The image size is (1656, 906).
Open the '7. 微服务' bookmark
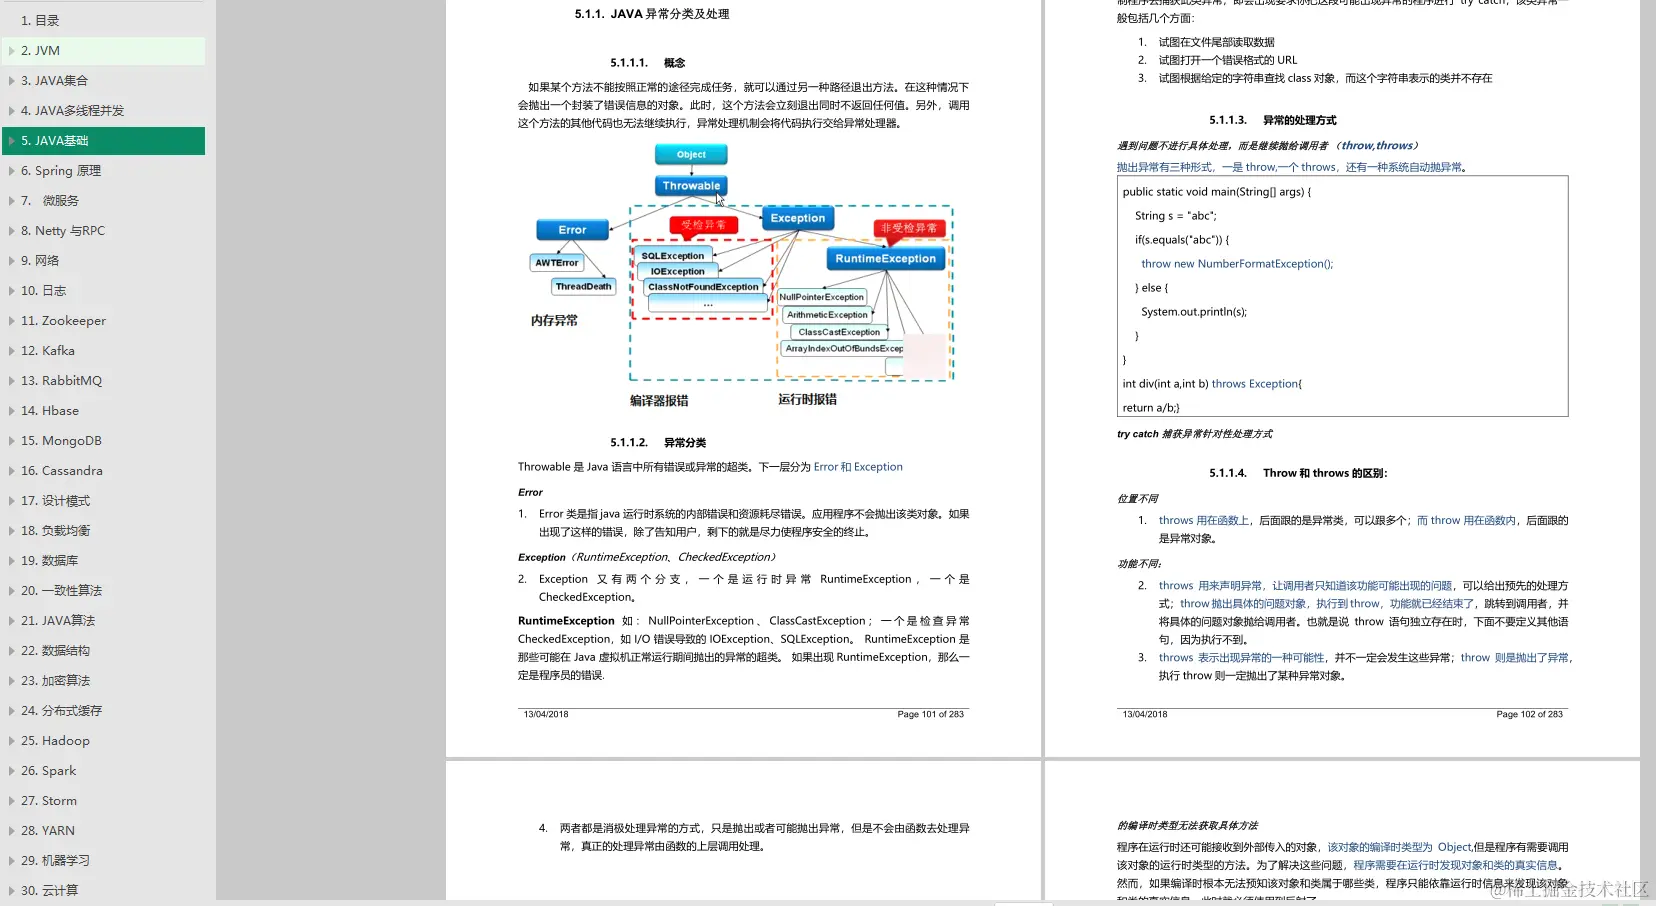click(x=50, y=200)
